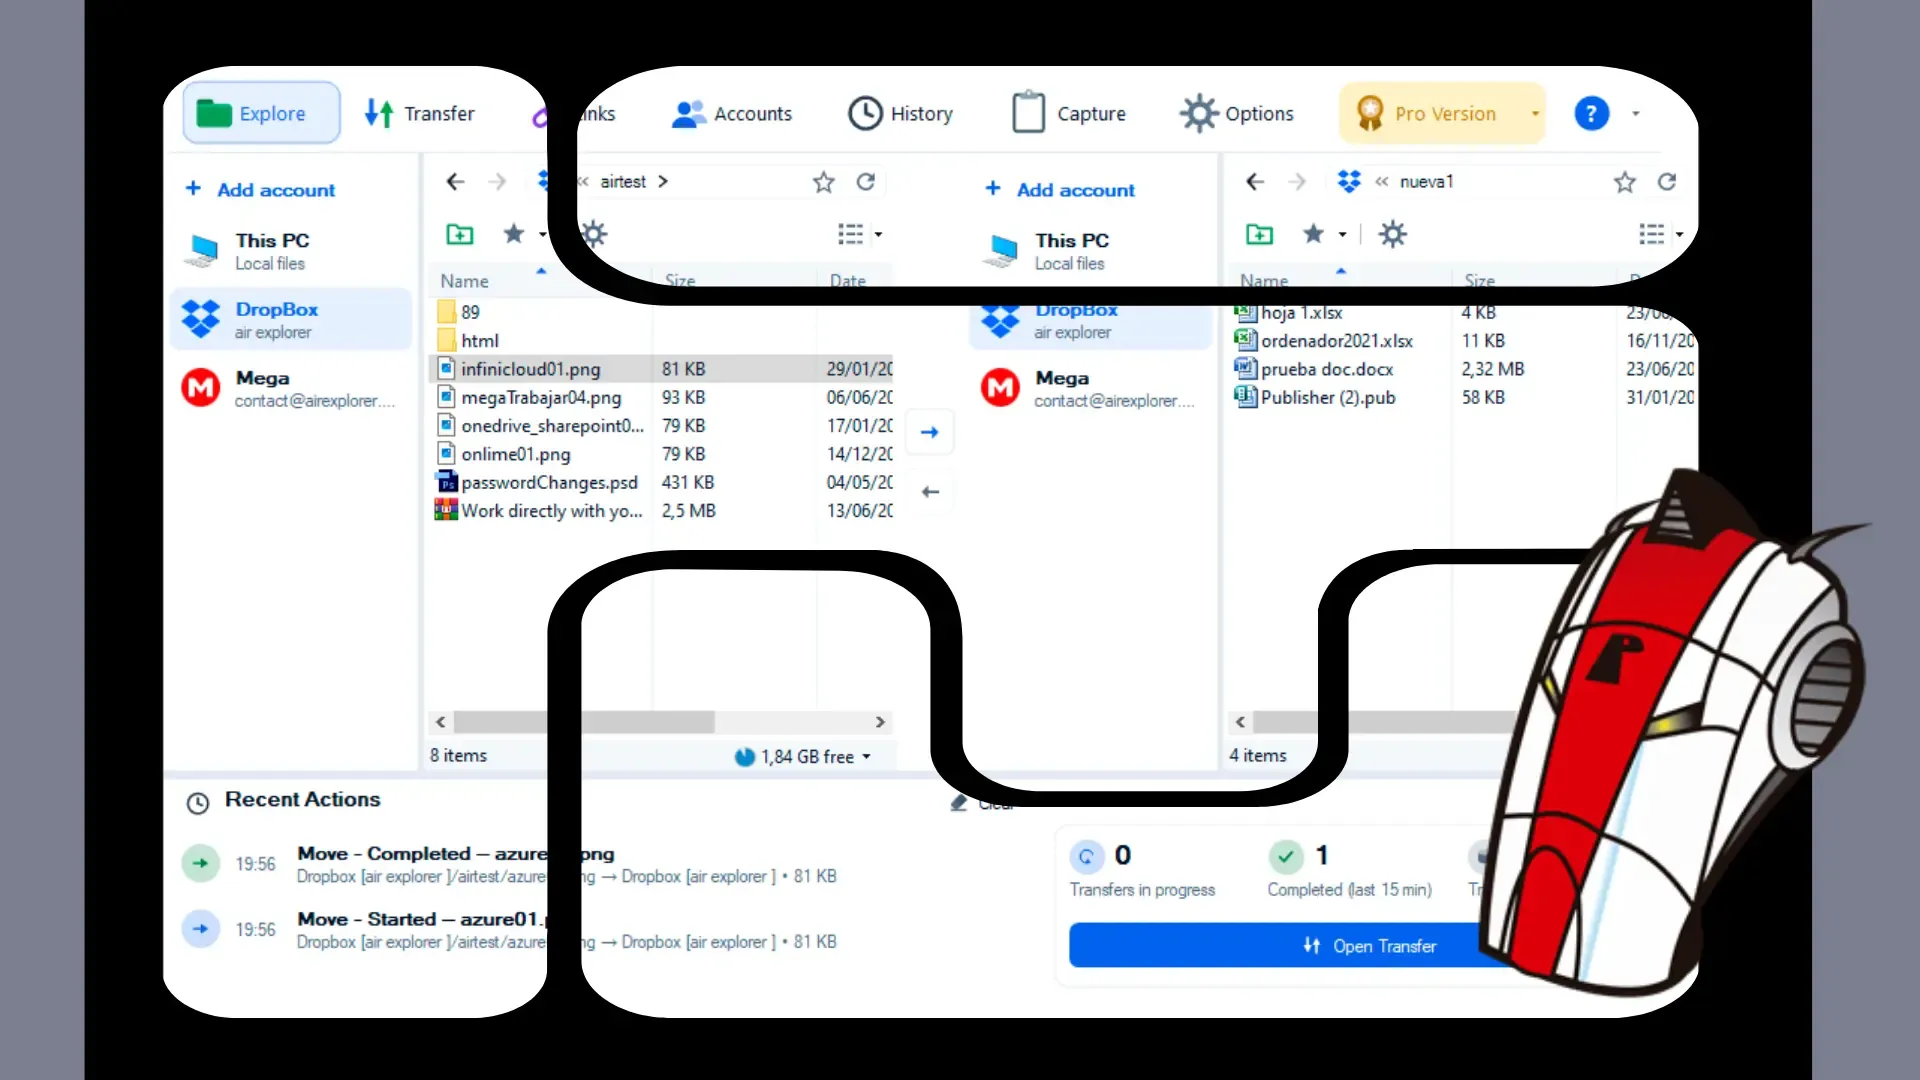Click left pane scrollbar left arrow
This screenshot has height=1080, width=1920.
(x=441, y=722)
